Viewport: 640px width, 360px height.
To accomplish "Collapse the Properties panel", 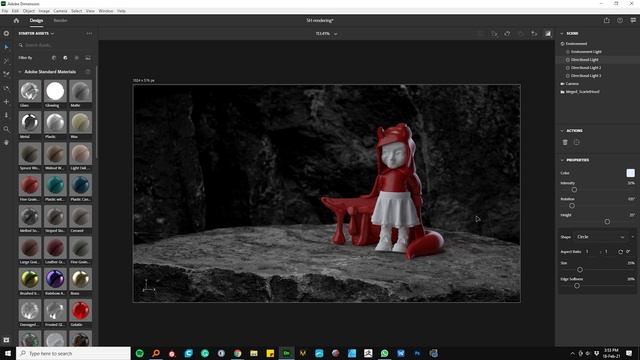I will (x=562, y=160).
